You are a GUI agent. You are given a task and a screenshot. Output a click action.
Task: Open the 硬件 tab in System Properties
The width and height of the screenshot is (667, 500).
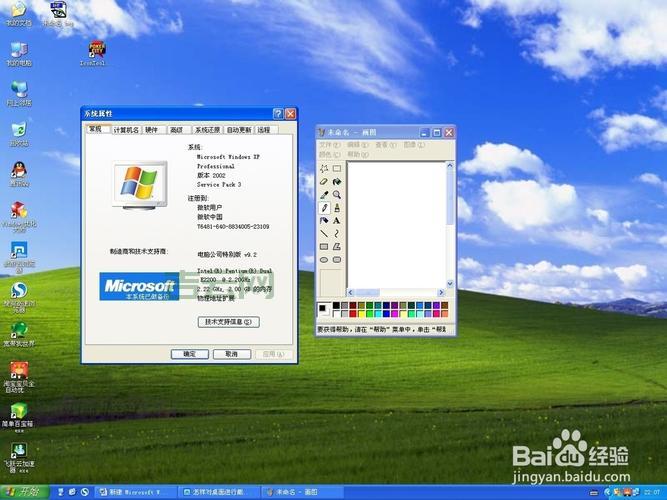[151, 130]
